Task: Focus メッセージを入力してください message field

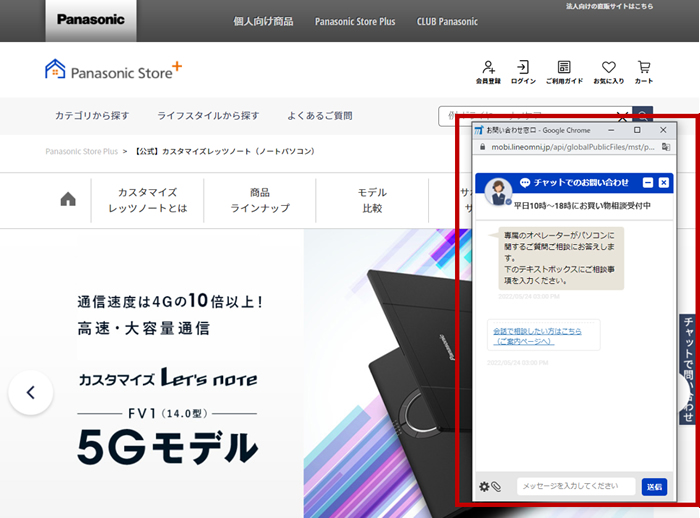Action: 576,486
